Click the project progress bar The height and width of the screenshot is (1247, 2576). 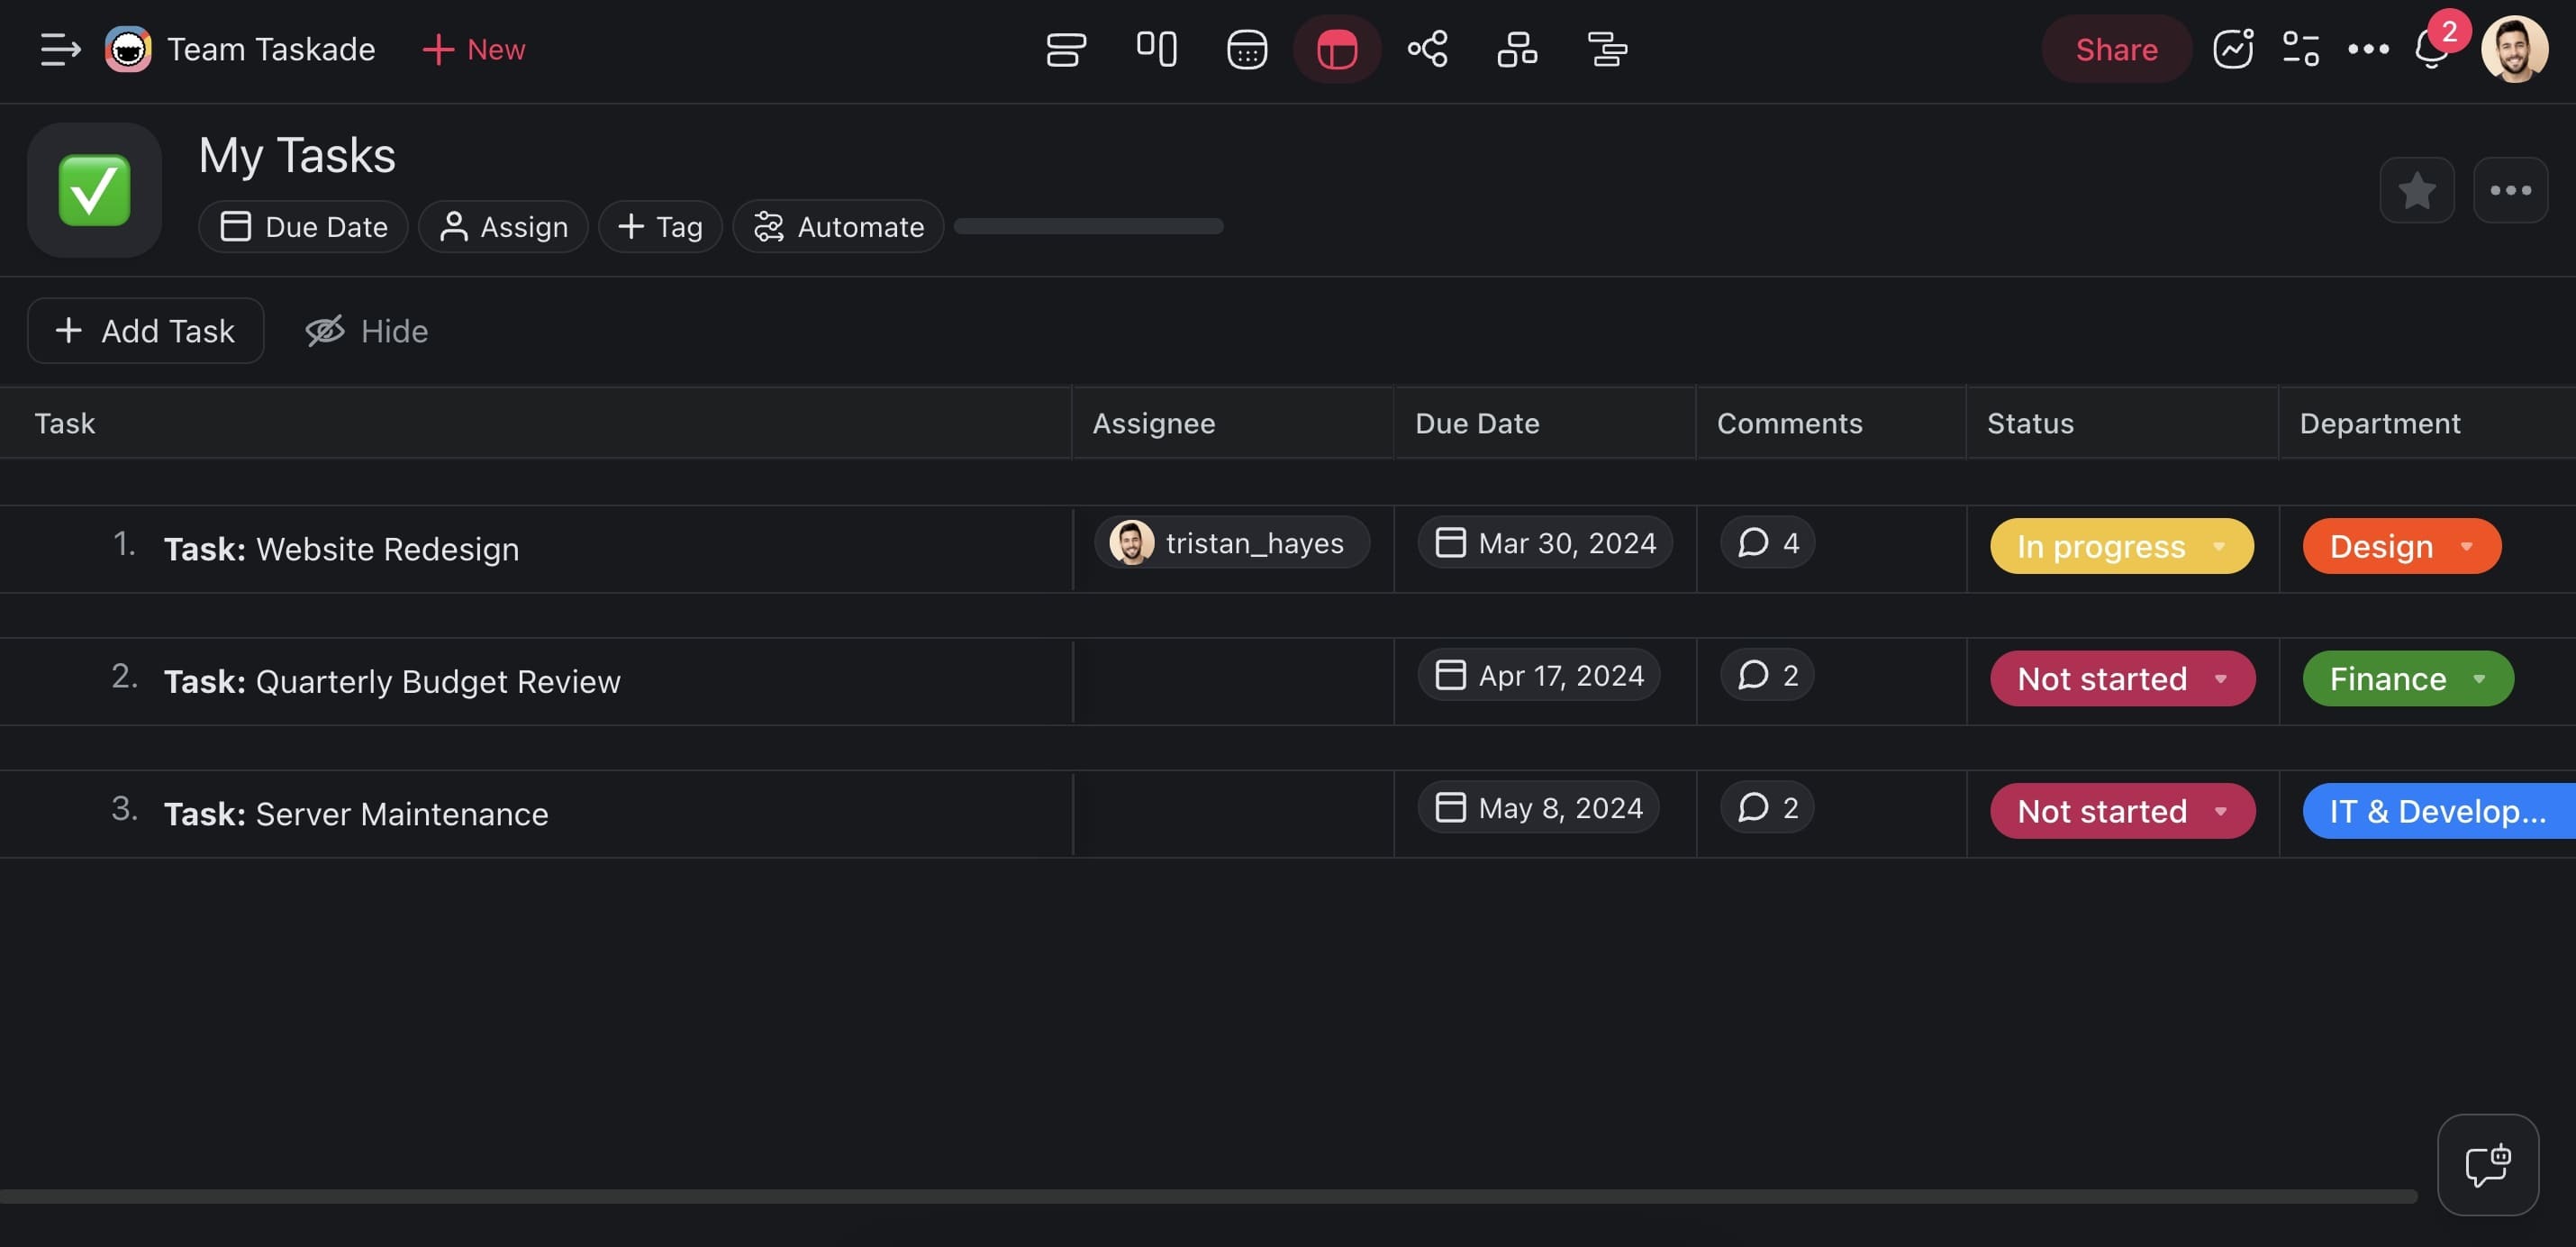point(1088,227)
